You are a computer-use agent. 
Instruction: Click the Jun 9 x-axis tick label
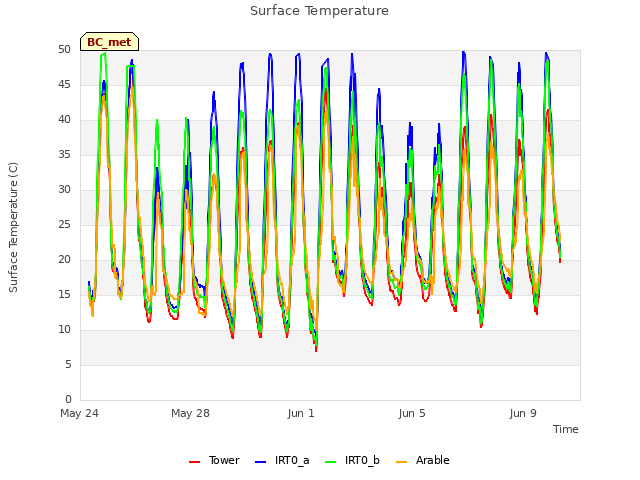(x=523, y=413)
